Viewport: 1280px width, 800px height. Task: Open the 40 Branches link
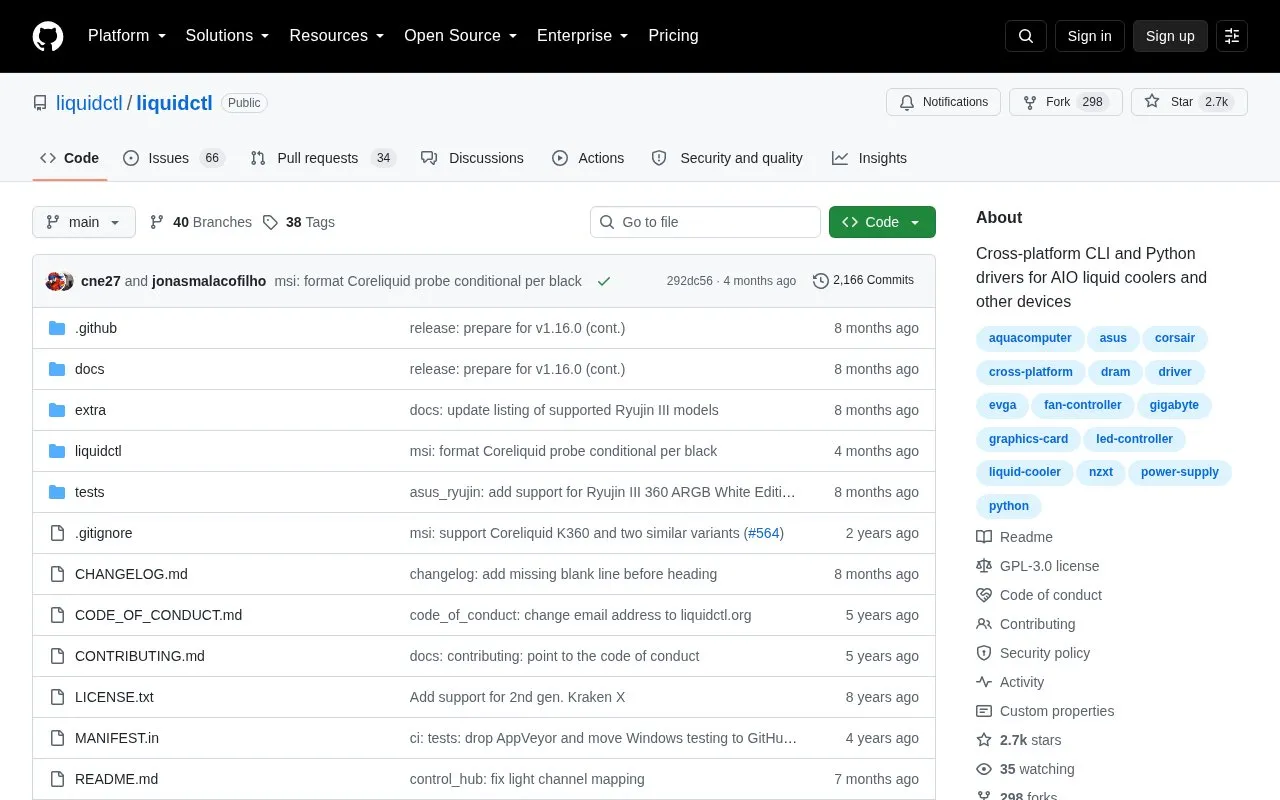pos(200,222)
